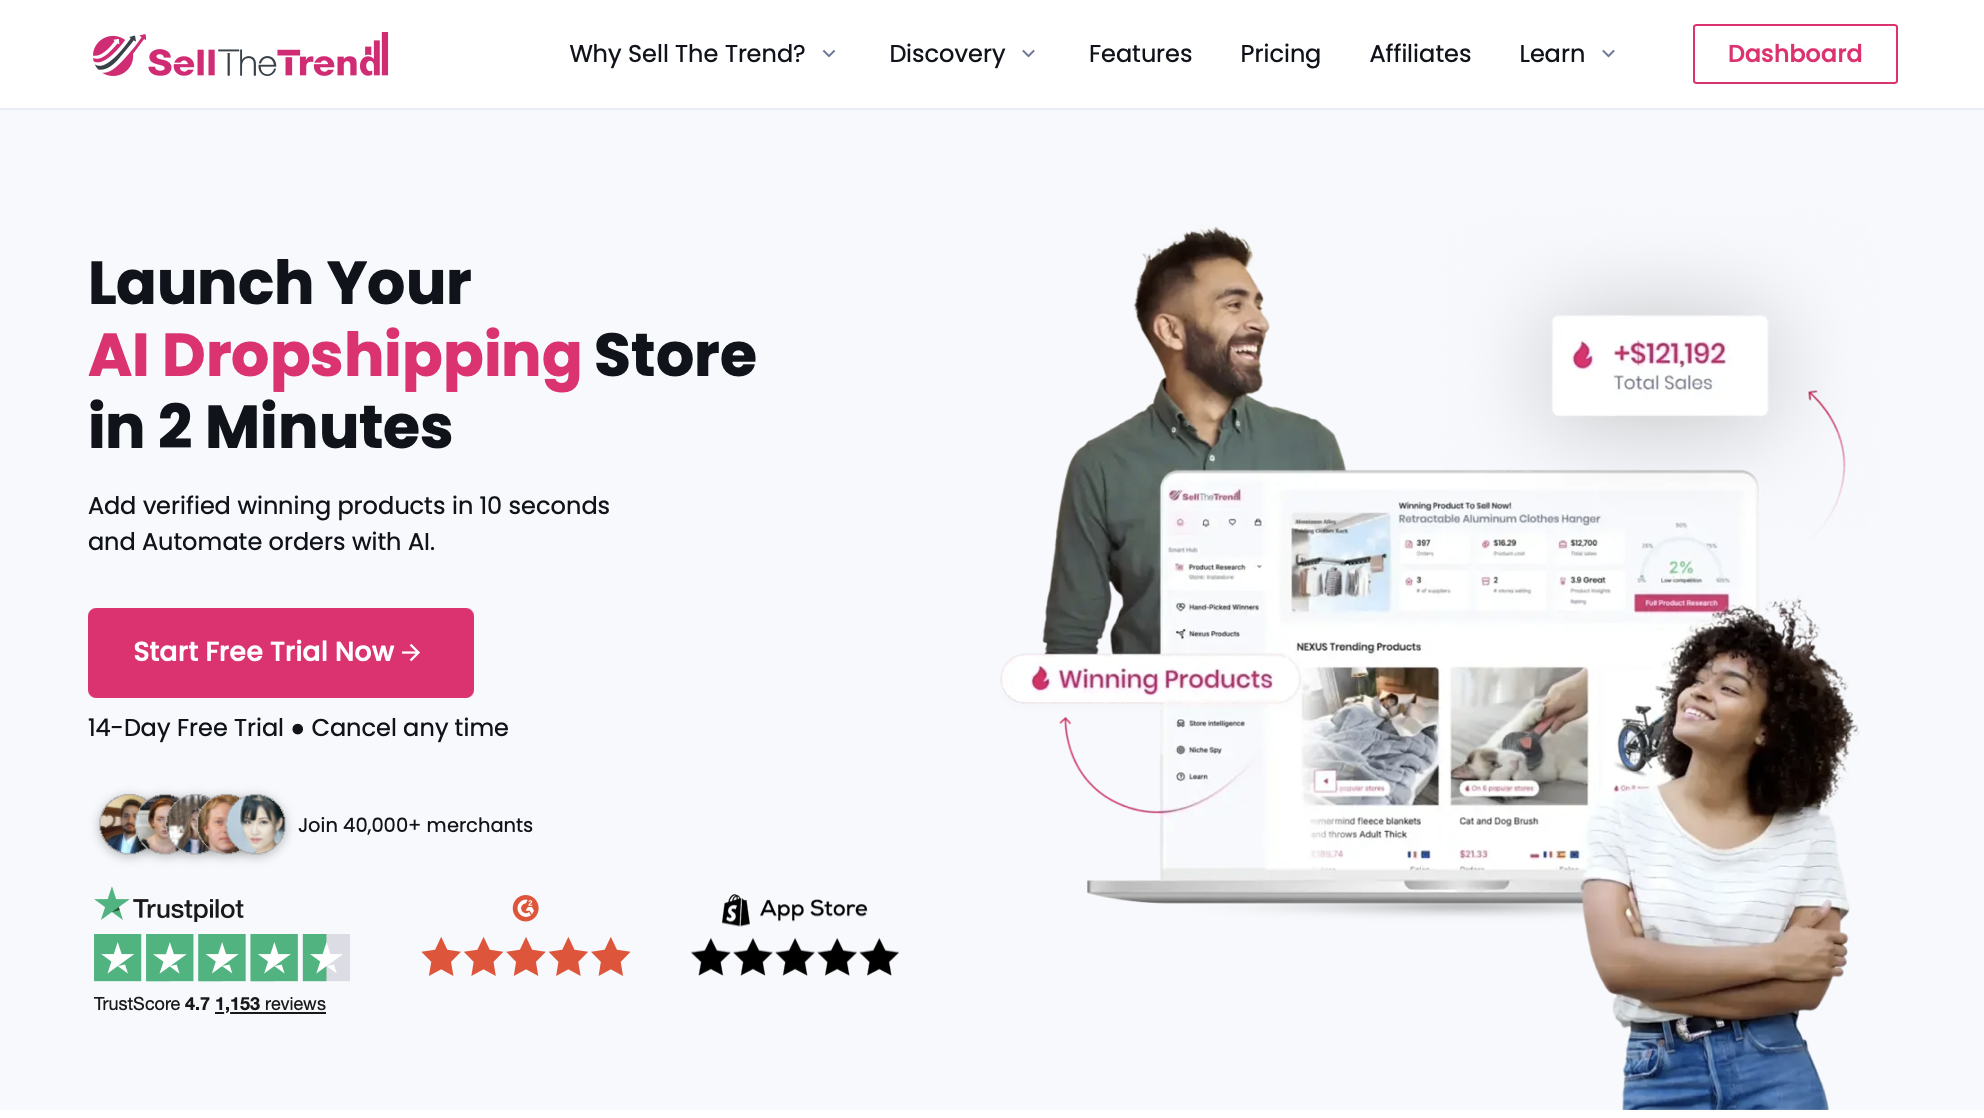Click the Shopify App Store bag icon
1984x1118 pixels.
coord(735,909)
